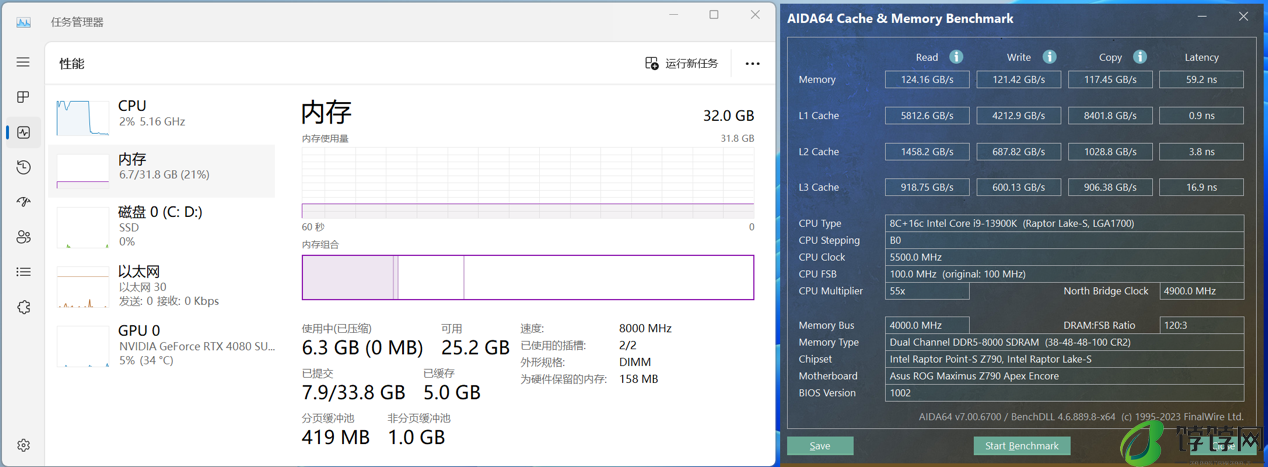Open the Processes page icon in sidebar
The height and width of the screenshot is (467, 1268).
(23, 97)
